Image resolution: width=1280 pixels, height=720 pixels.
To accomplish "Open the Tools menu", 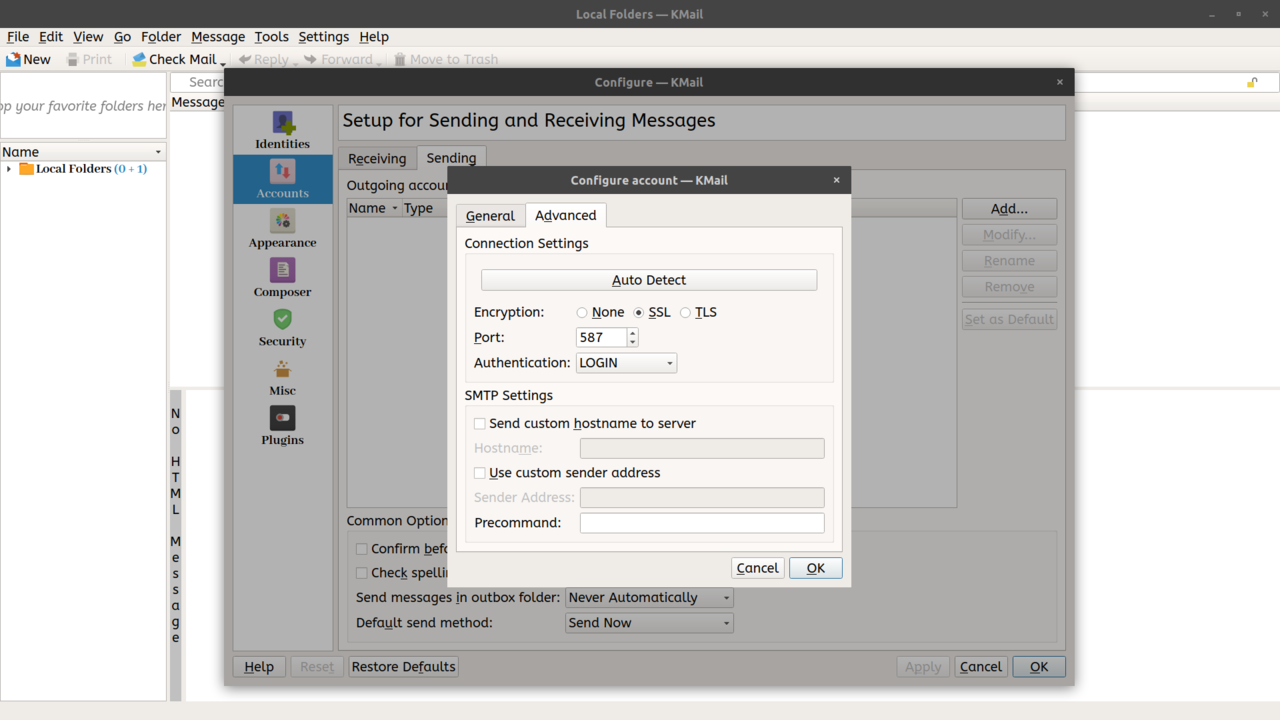I will [x=271, y=37].
